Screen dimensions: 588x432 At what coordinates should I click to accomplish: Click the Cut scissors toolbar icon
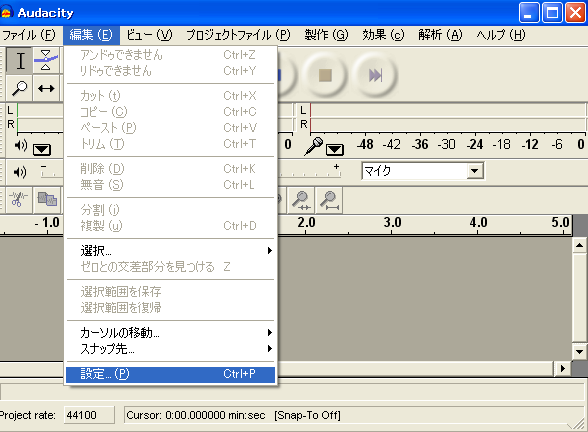tap(19, 200)
